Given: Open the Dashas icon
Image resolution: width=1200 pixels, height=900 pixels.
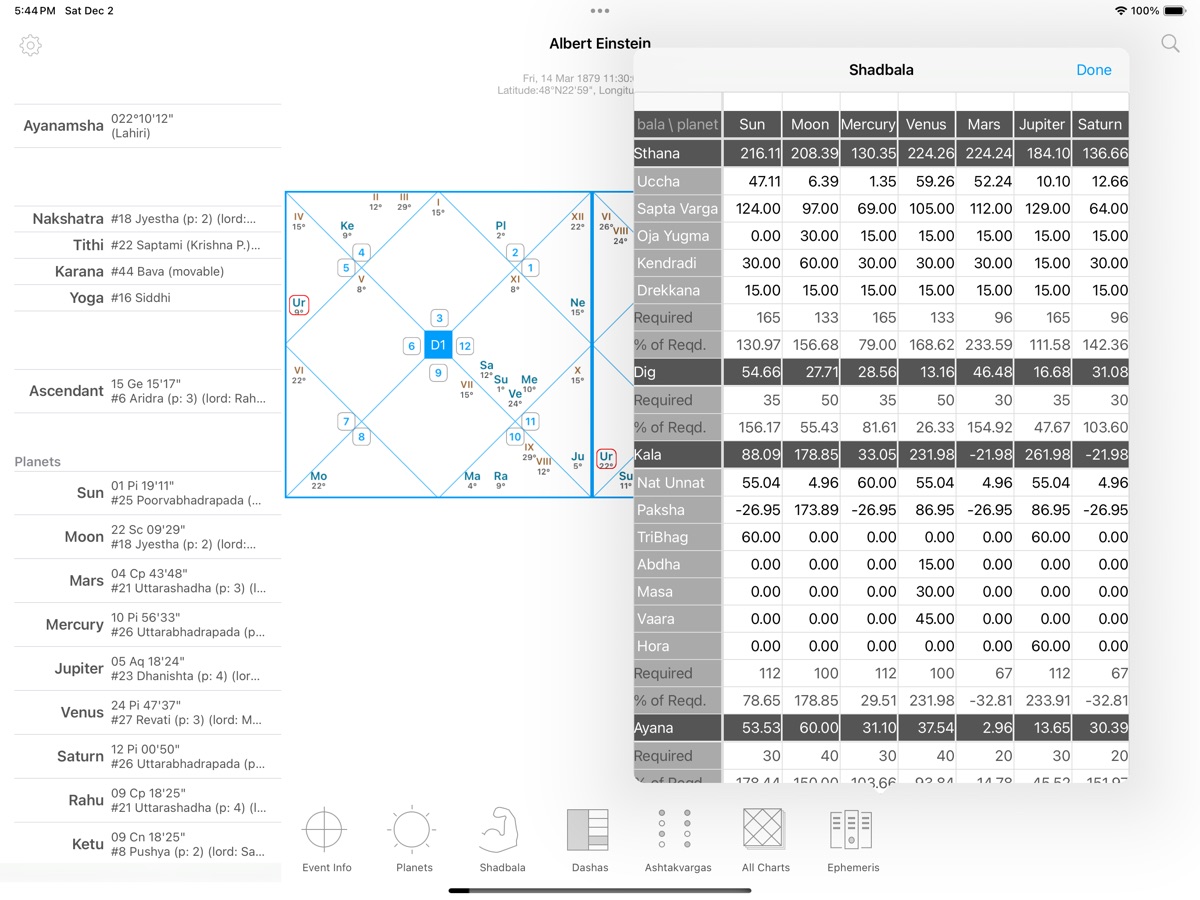Looking at the screenshot, I should (x=589, y=830).
